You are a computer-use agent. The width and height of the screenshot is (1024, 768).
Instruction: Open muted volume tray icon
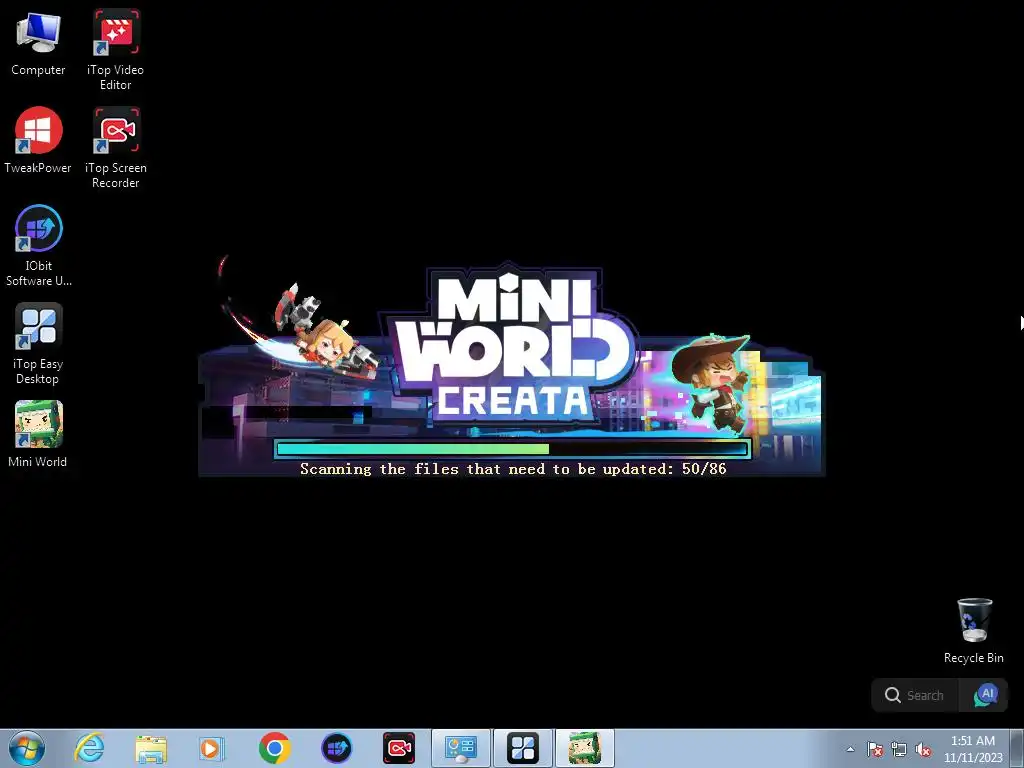923,749
